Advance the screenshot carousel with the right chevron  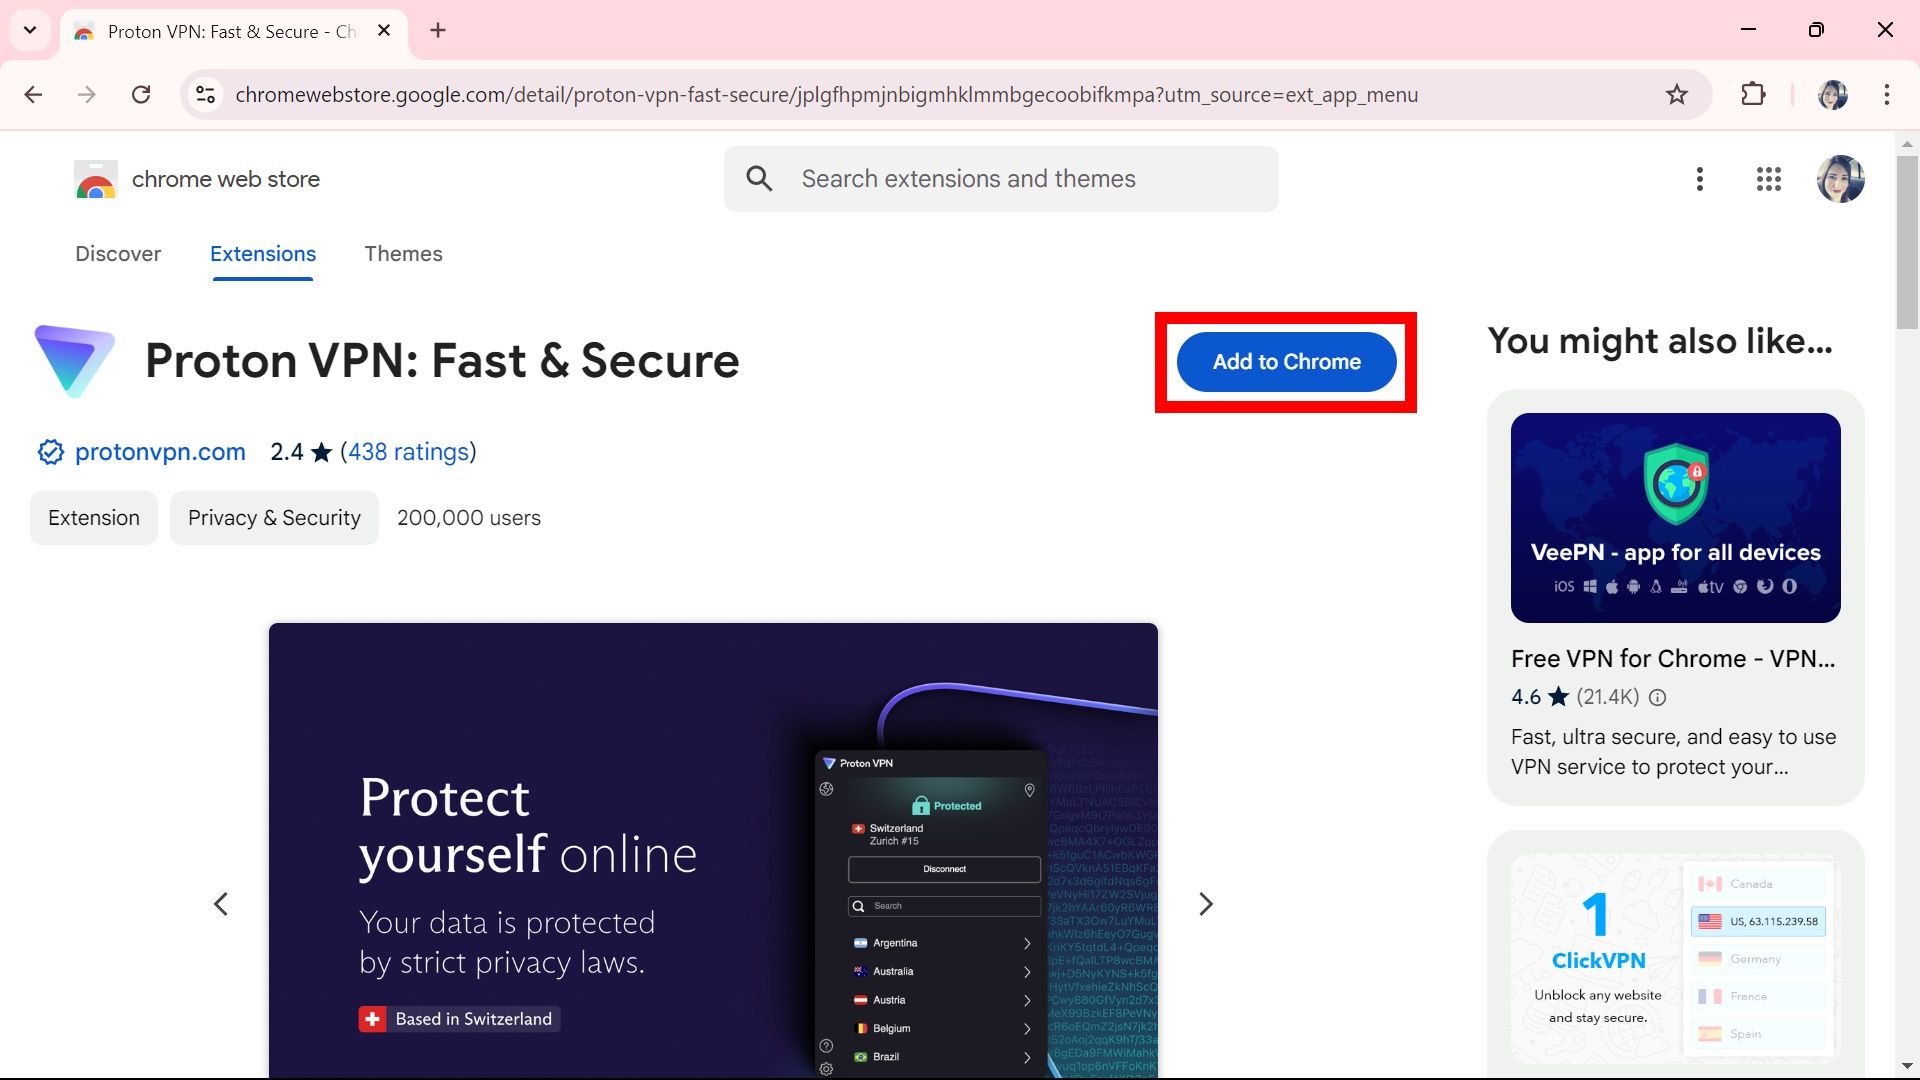point(1206,903)
